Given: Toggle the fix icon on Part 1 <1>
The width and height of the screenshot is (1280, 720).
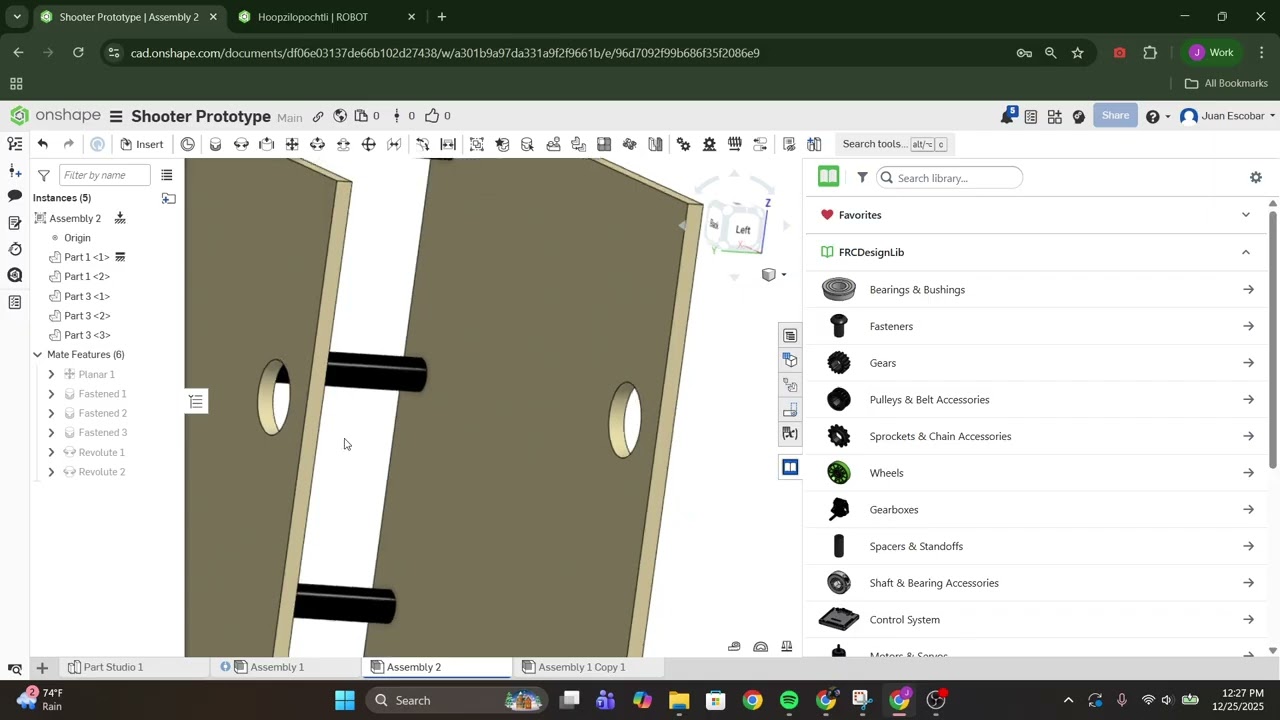Looking at the screenshot, I should coord(120,257).
